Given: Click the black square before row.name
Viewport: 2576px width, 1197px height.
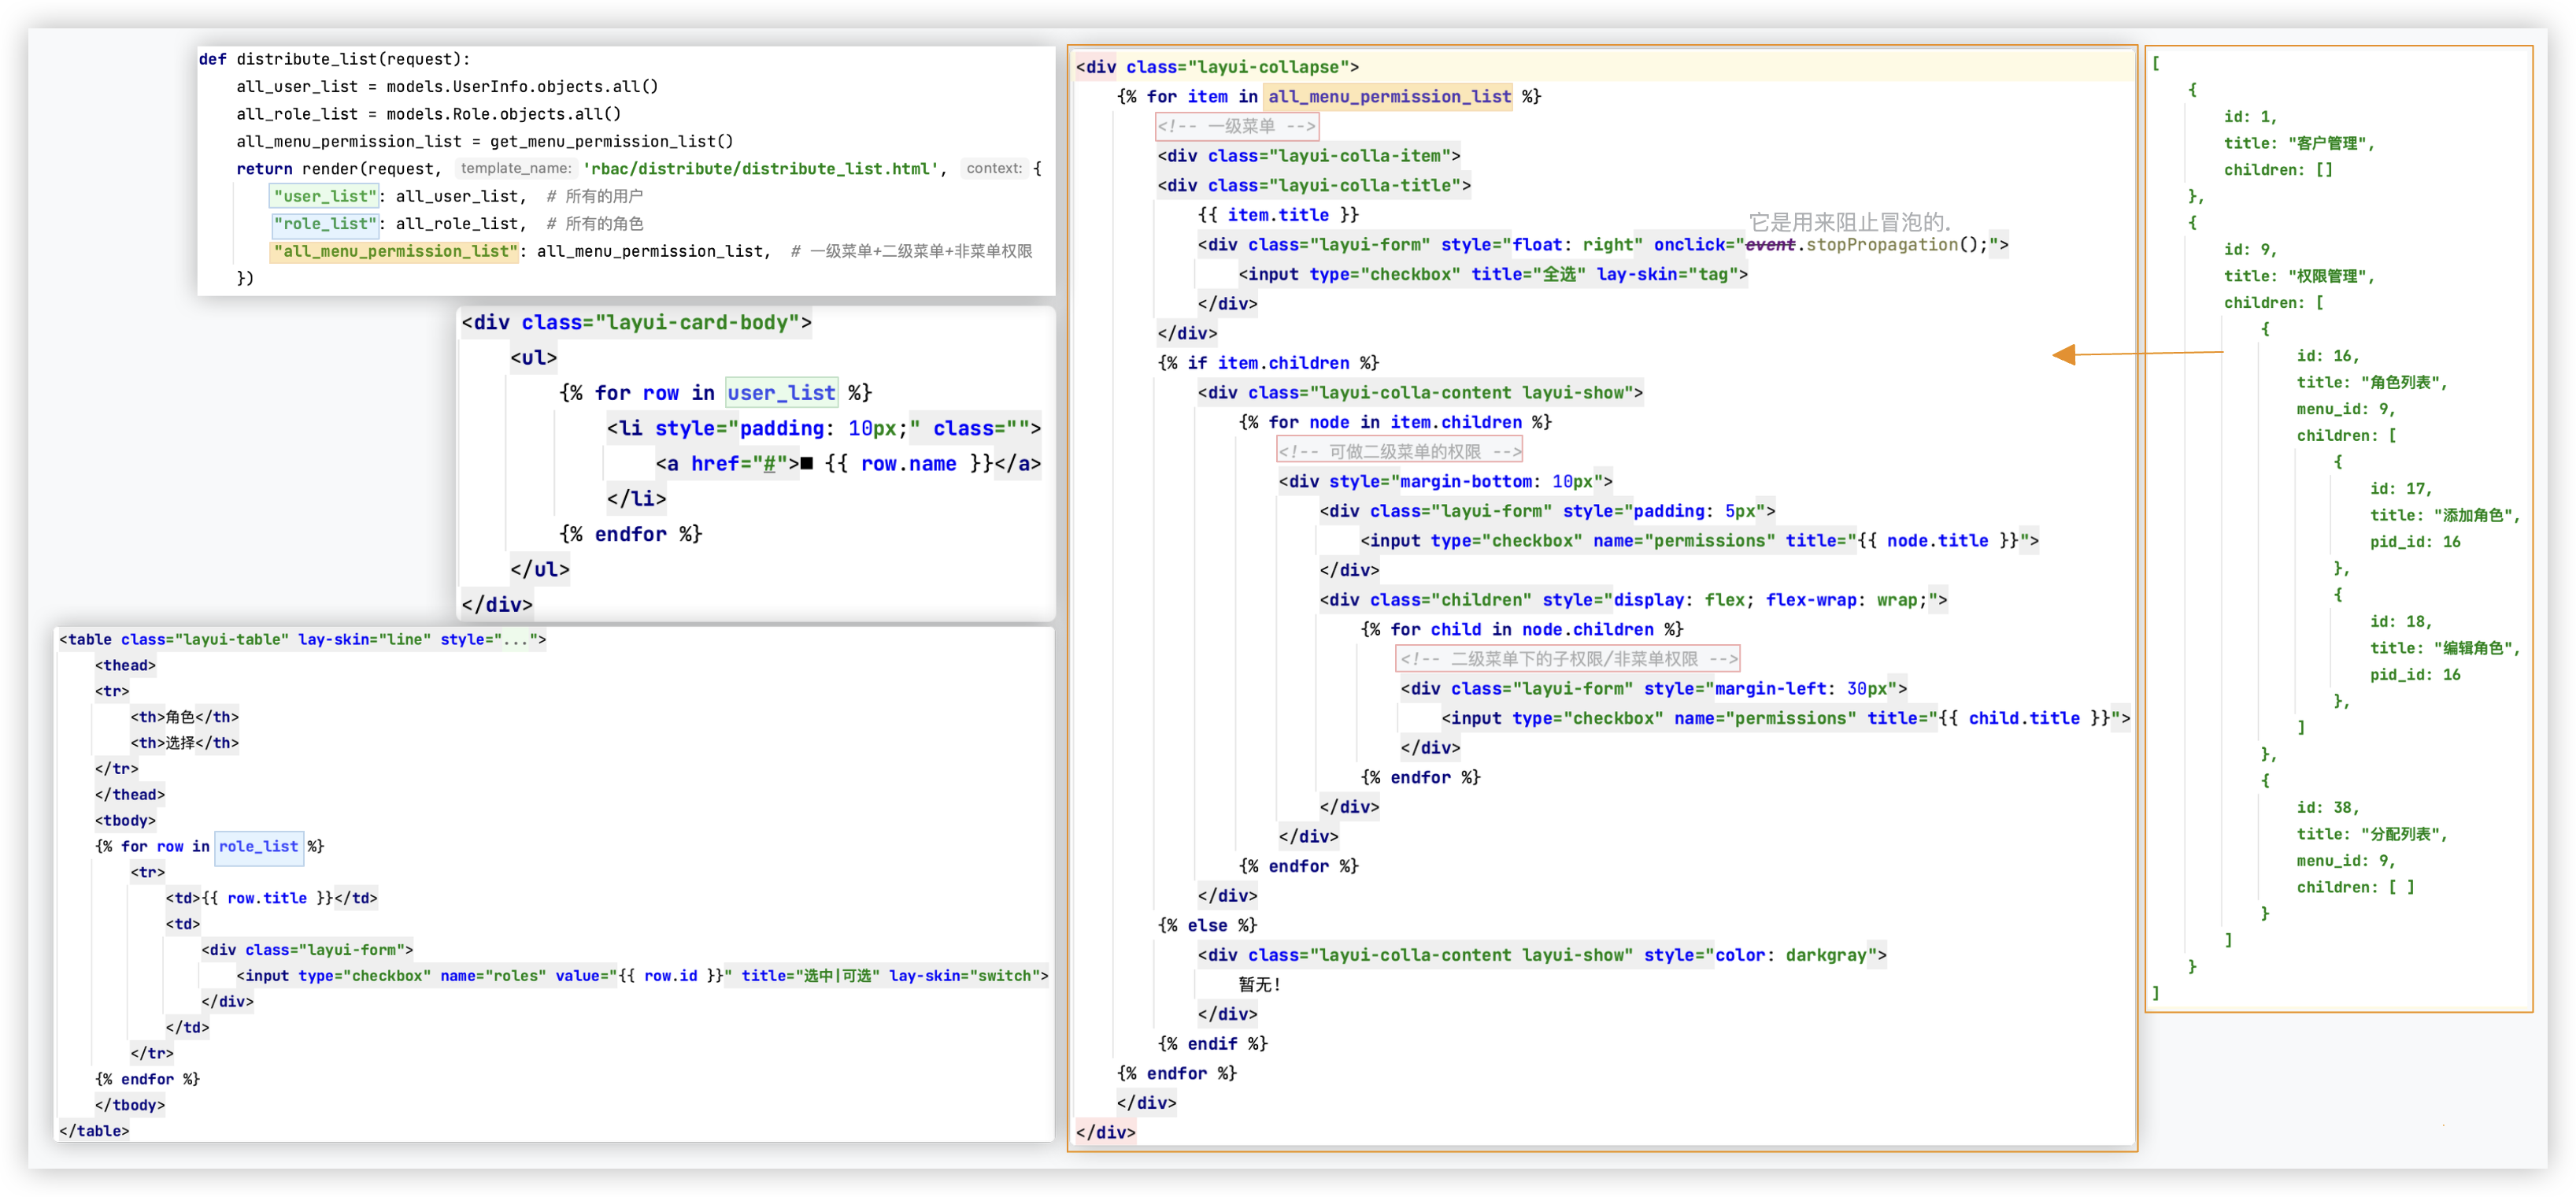Looking at the screenshot, I should coord(807,463).
